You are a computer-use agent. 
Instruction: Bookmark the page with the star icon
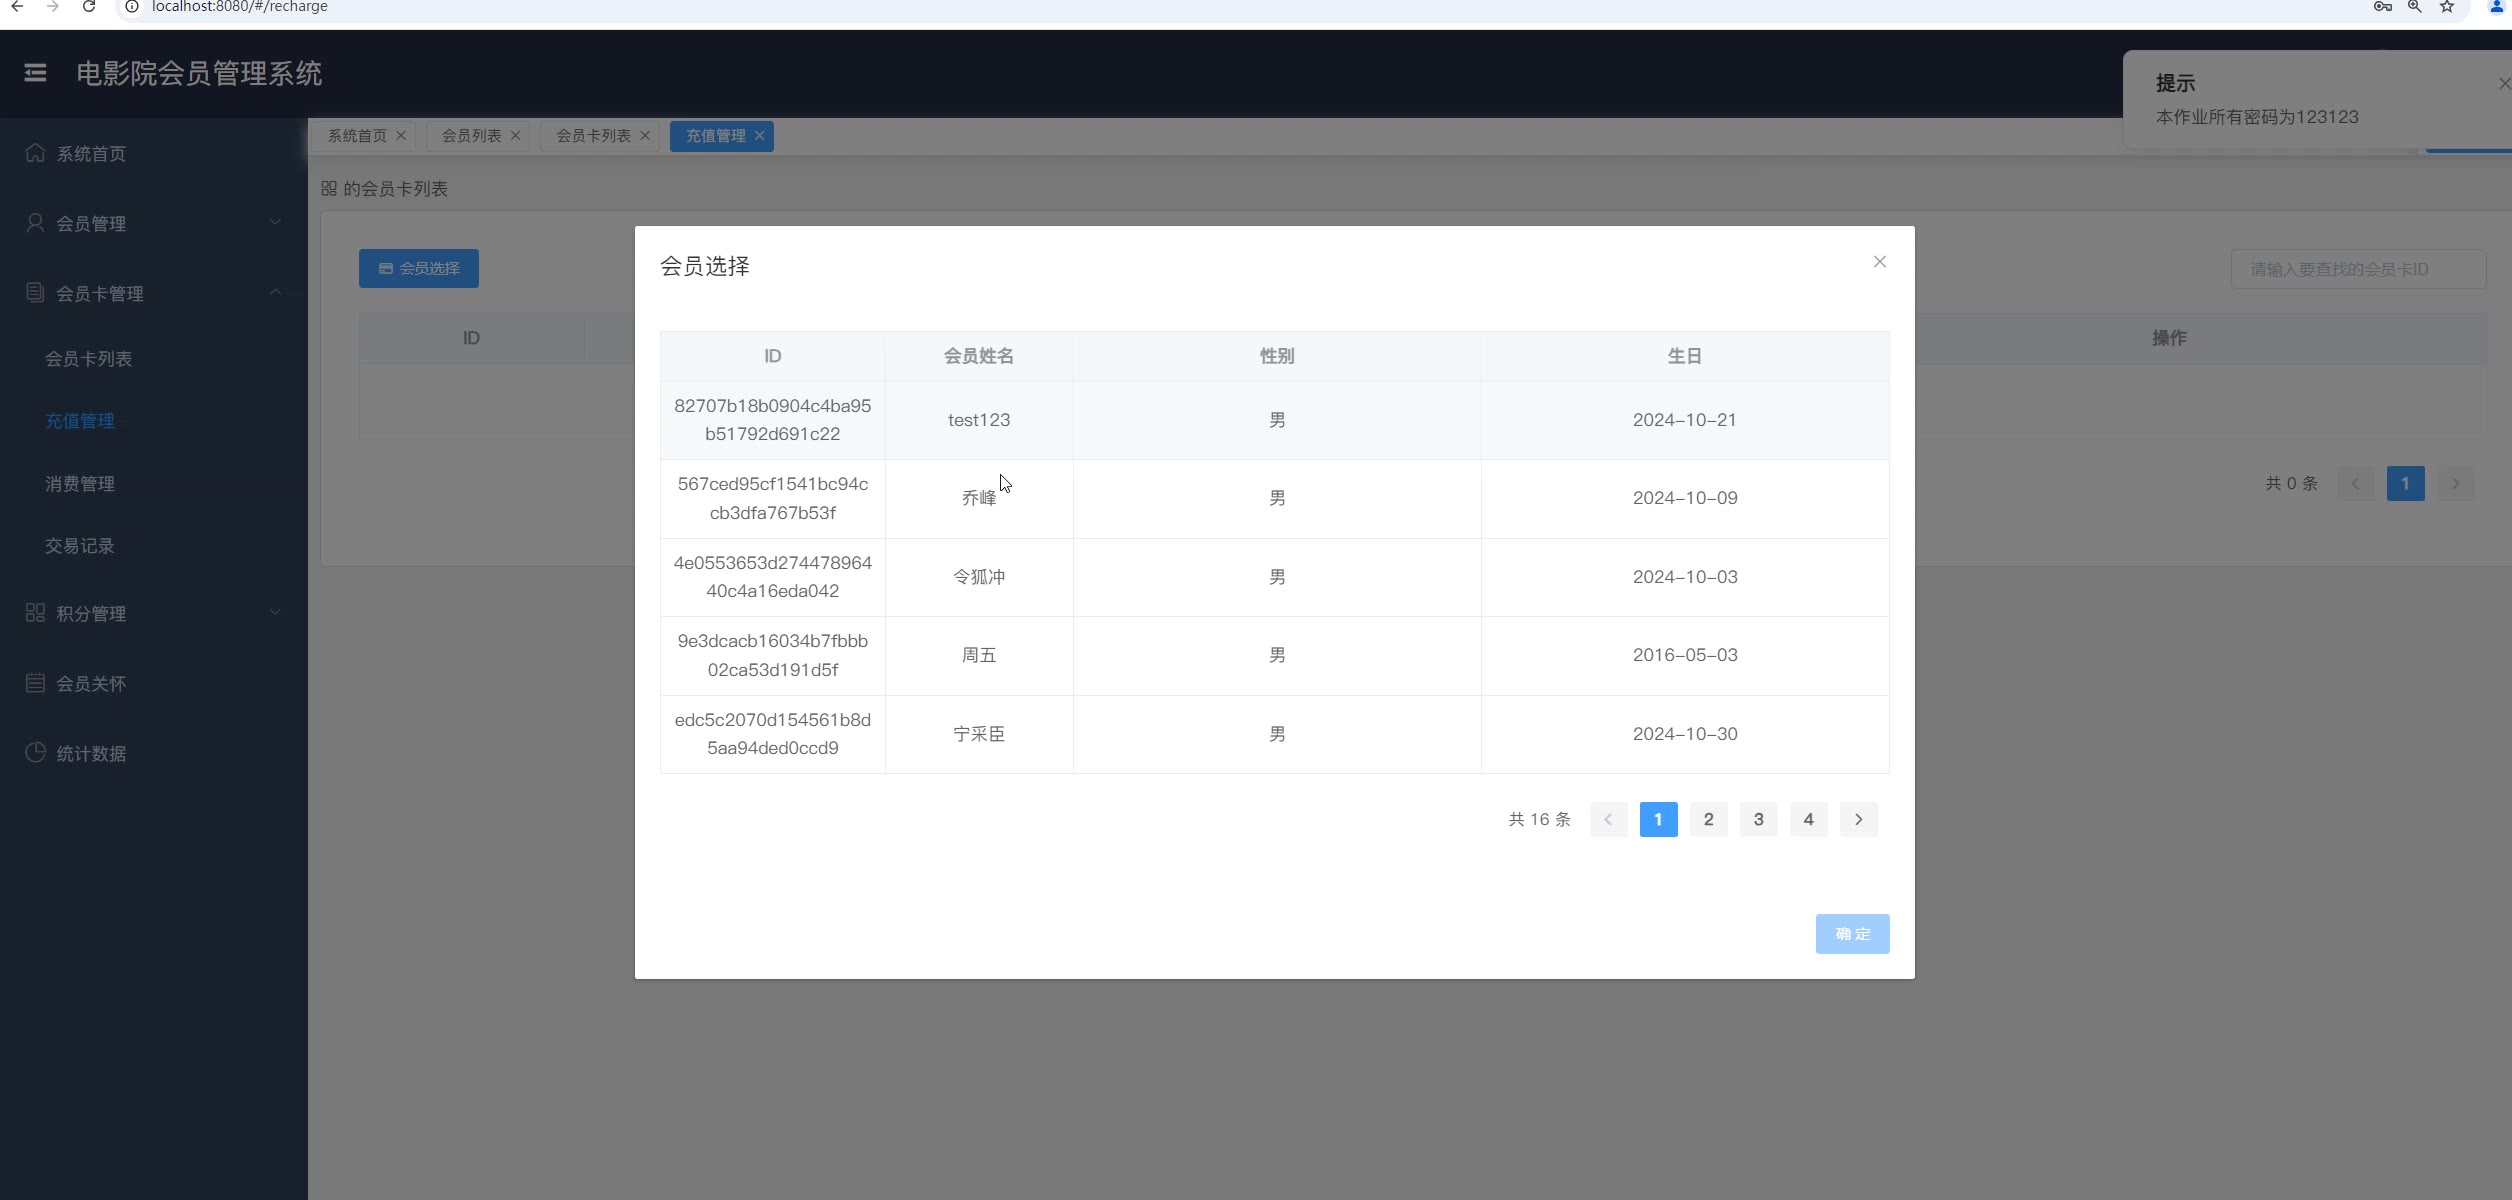point(2446,7)
